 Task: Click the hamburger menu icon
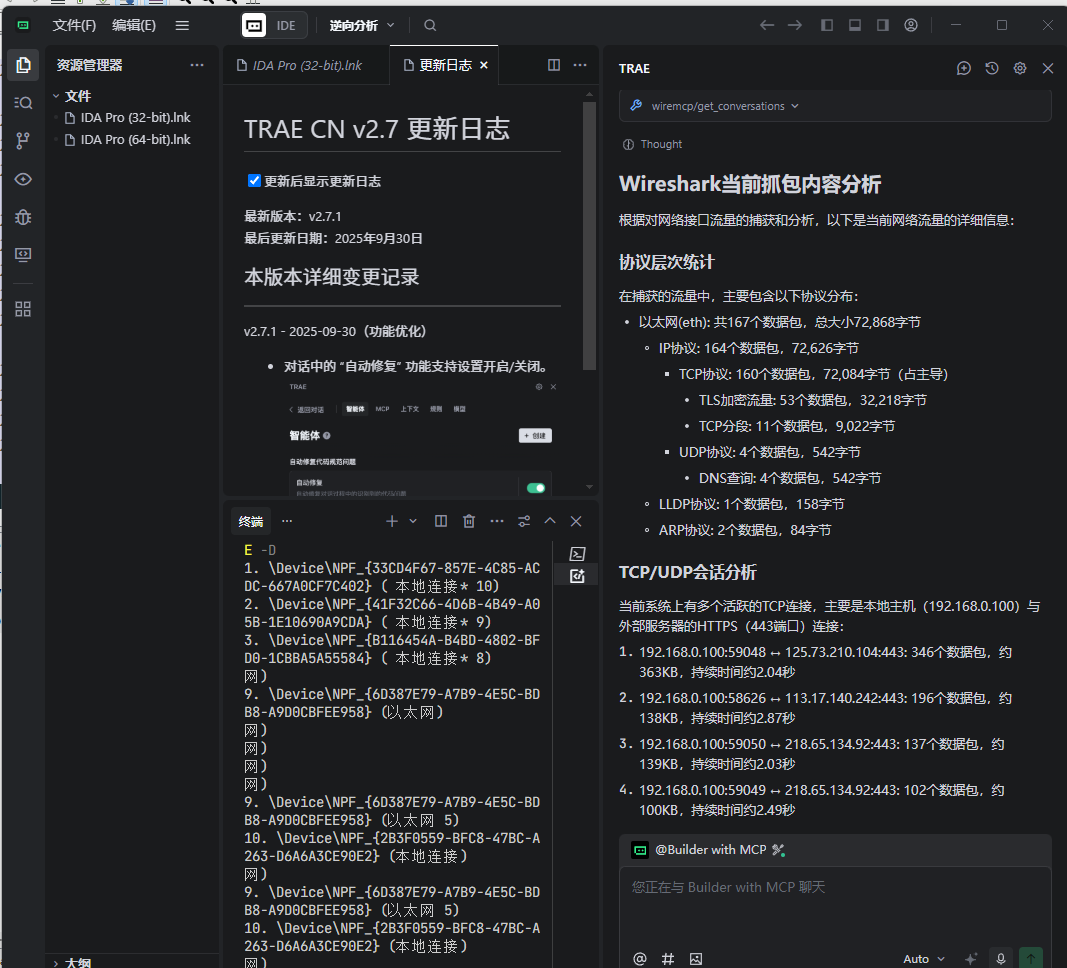[x=182, y=25]
